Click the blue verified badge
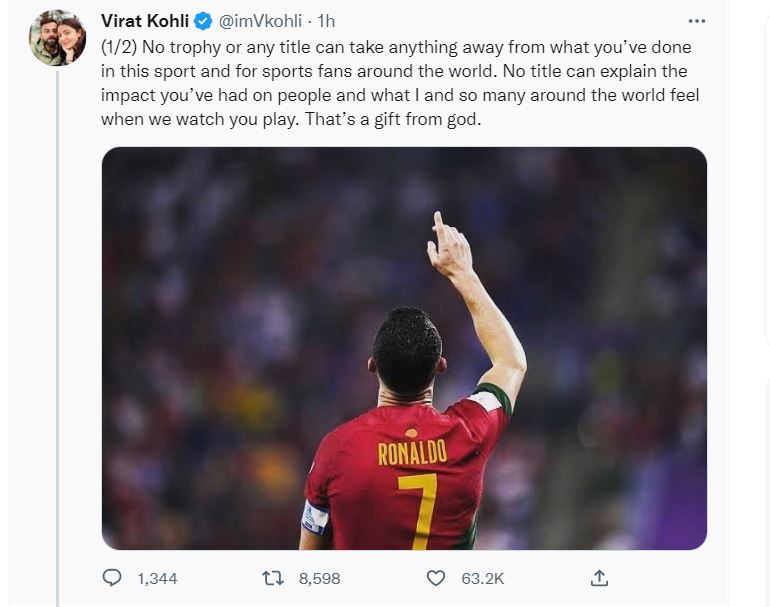 tap(203, 21)
